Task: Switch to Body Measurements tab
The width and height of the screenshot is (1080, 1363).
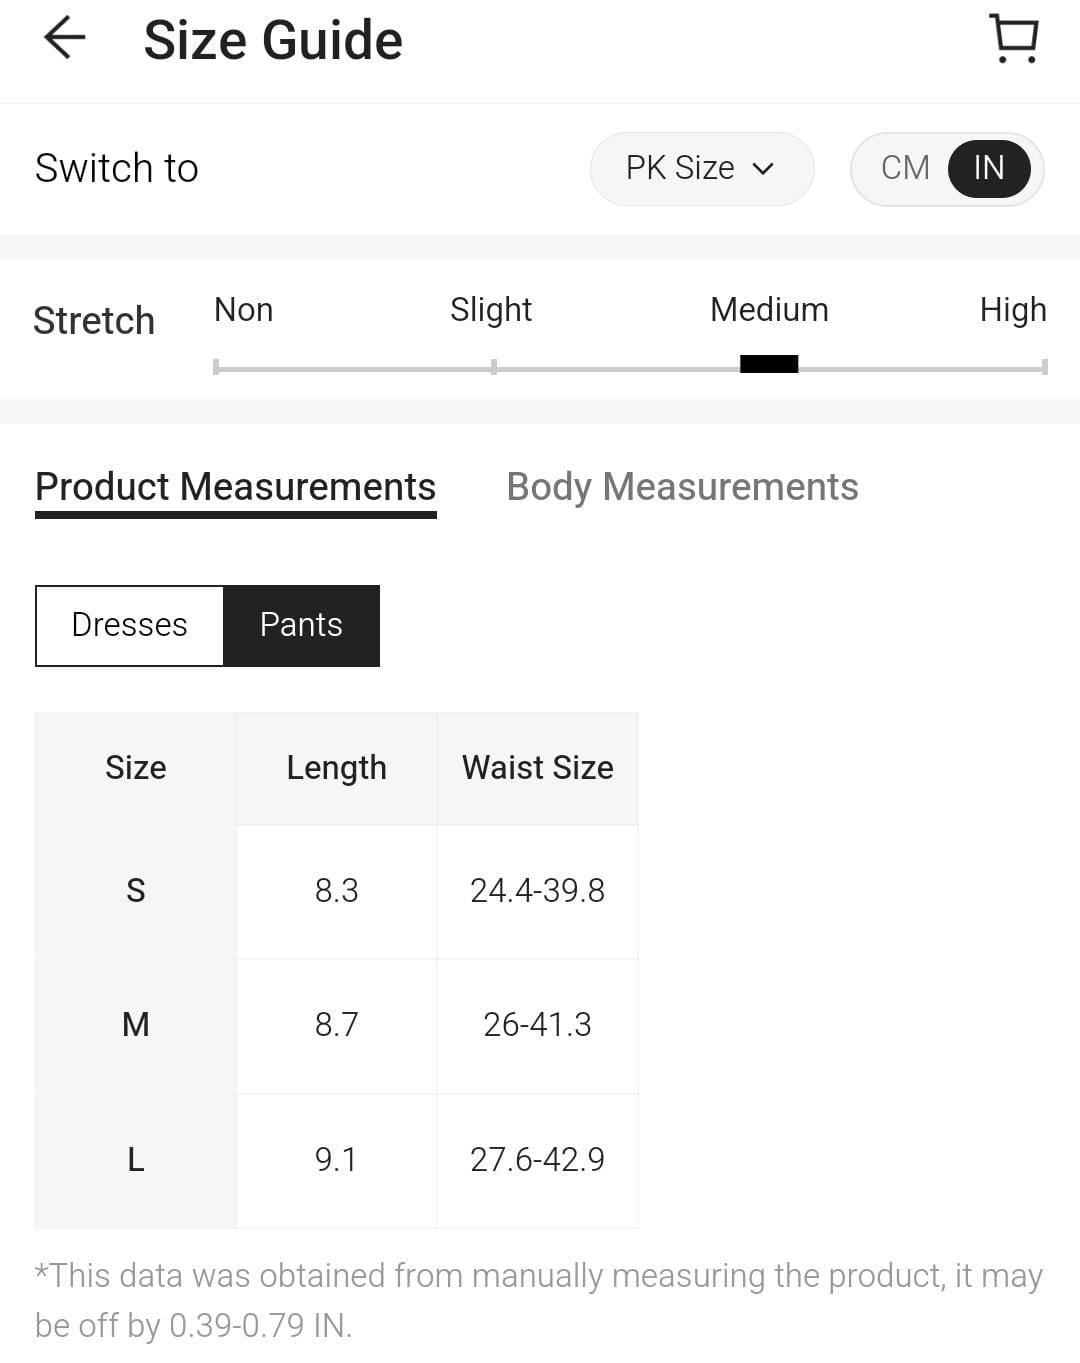Action: click(682, 487)
